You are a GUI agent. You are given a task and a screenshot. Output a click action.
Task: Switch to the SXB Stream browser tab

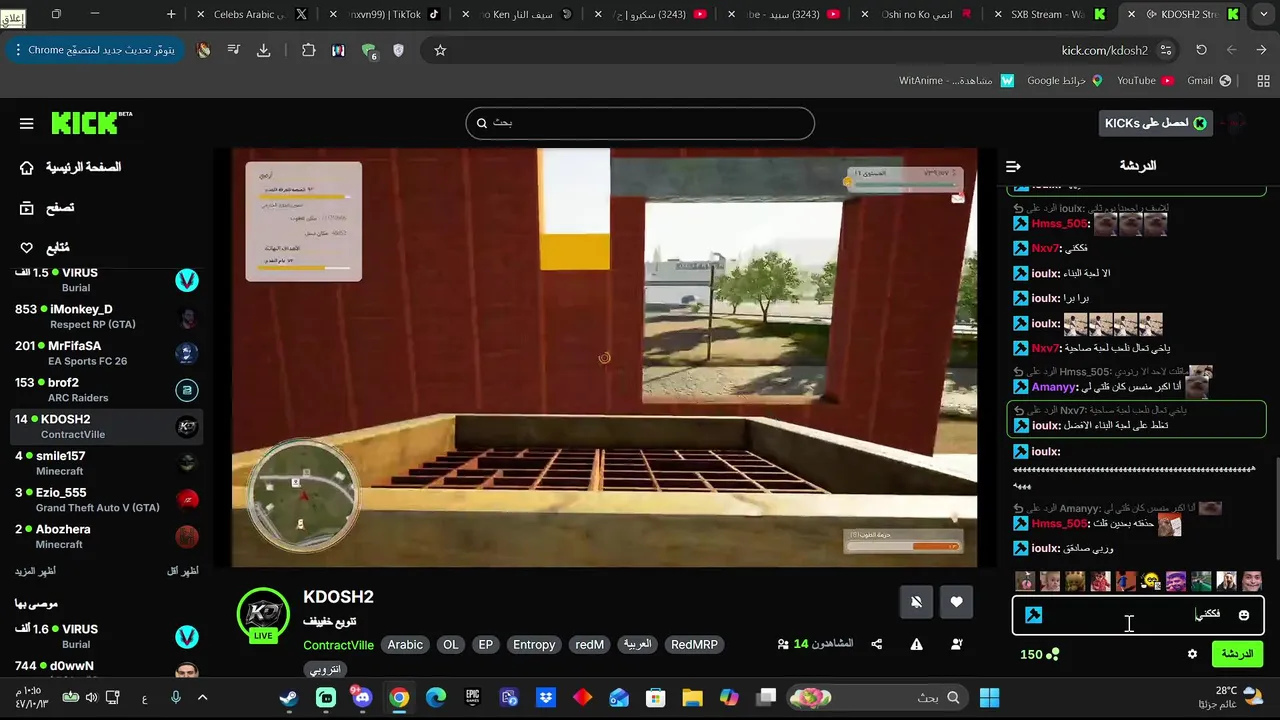pyautogui.click(x=1050, y=14)
